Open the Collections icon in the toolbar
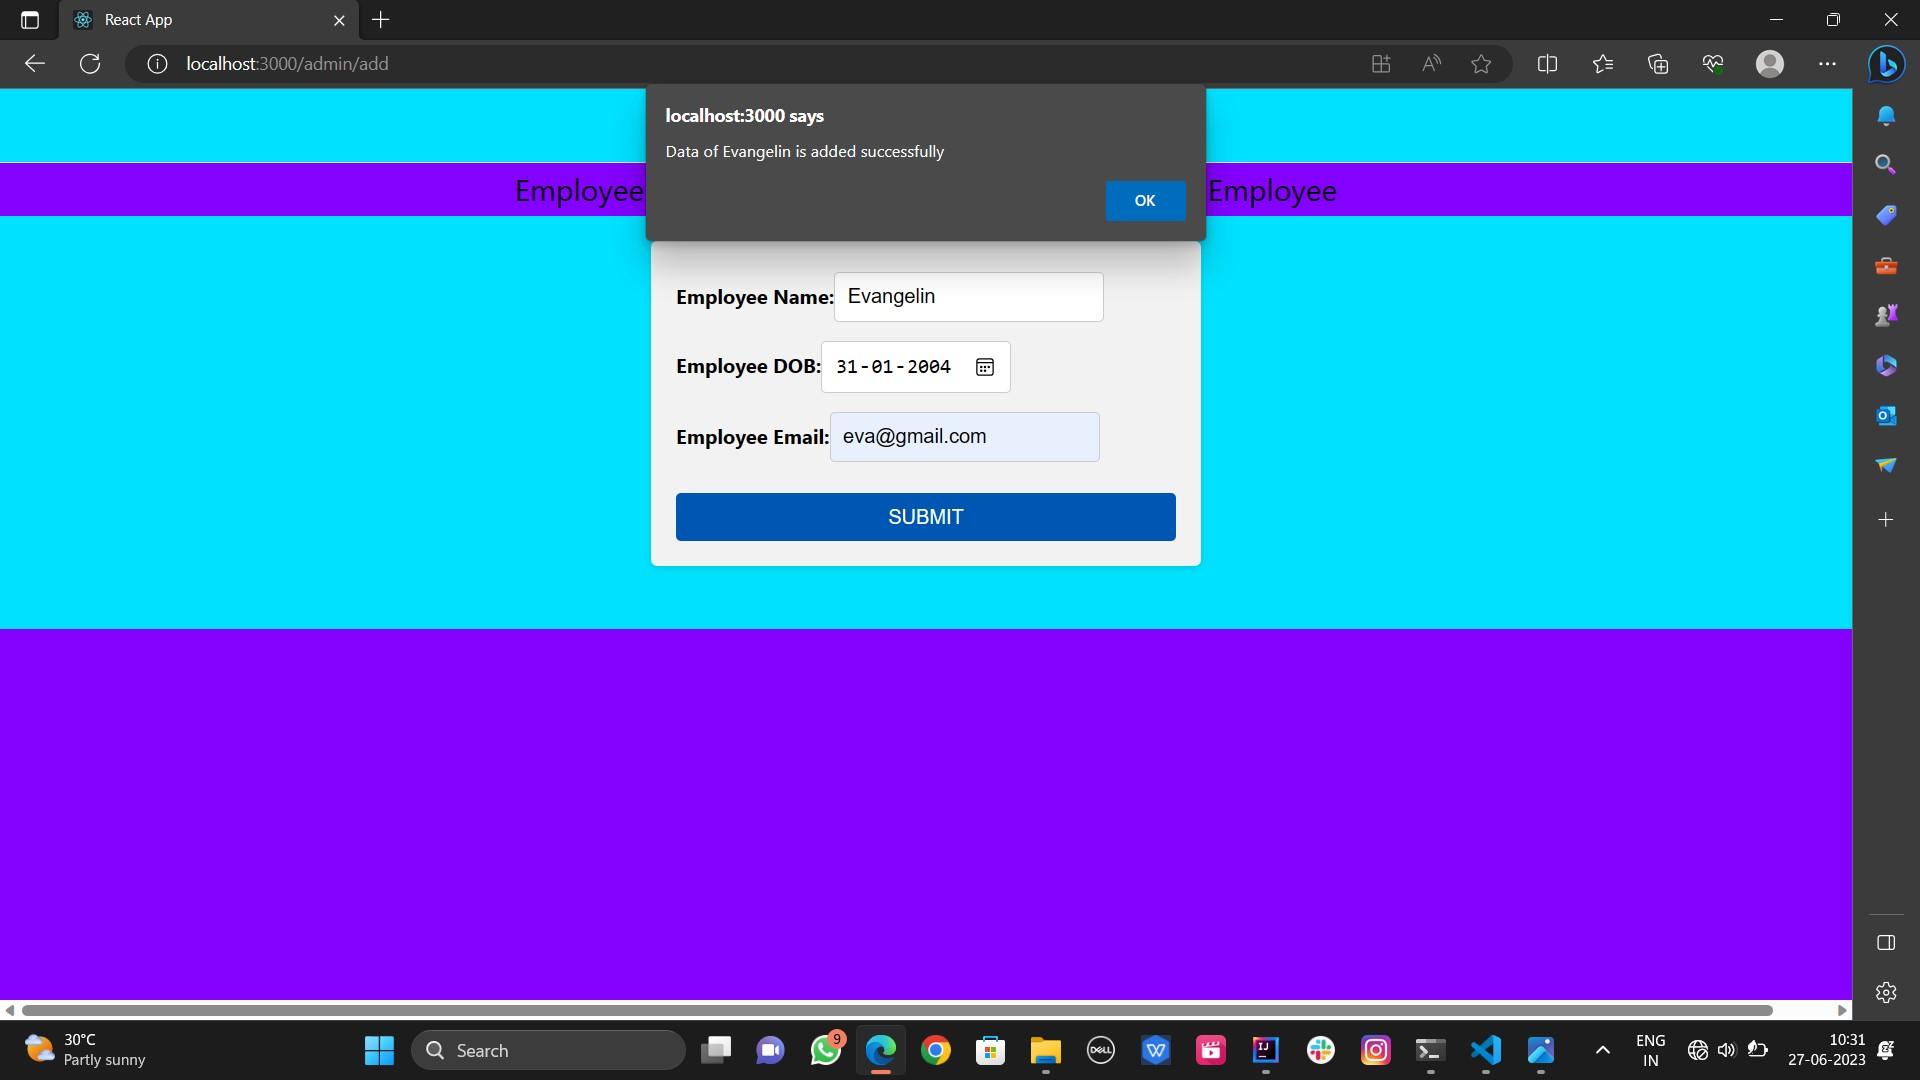Image resolution: width=1920 pixels, height=1080 pixels. click(x=1657, y=63)
